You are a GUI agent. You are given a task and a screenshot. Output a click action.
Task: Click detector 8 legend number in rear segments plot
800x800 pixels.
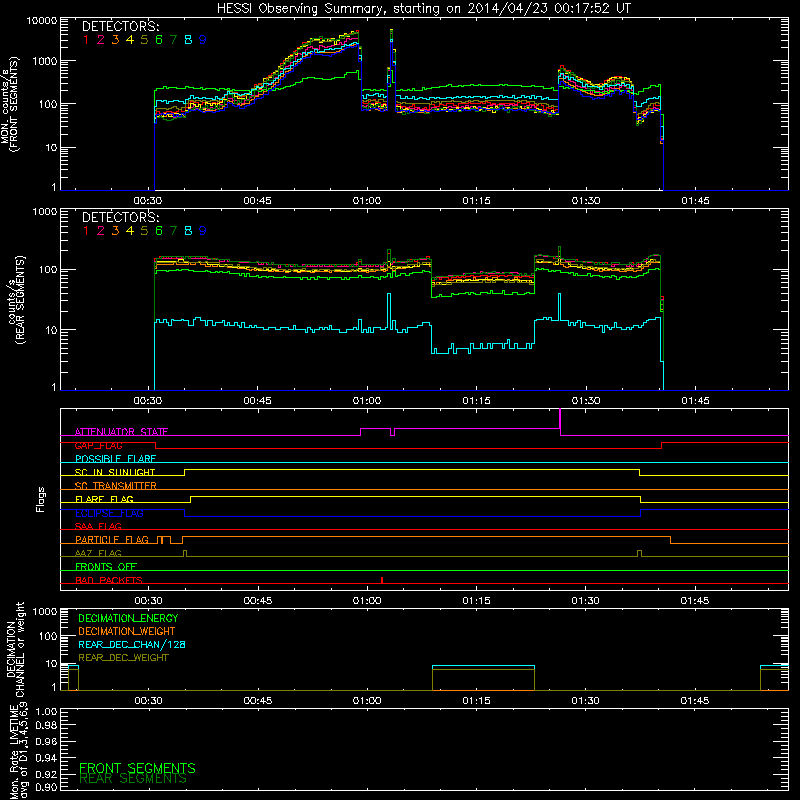[188, 231]
